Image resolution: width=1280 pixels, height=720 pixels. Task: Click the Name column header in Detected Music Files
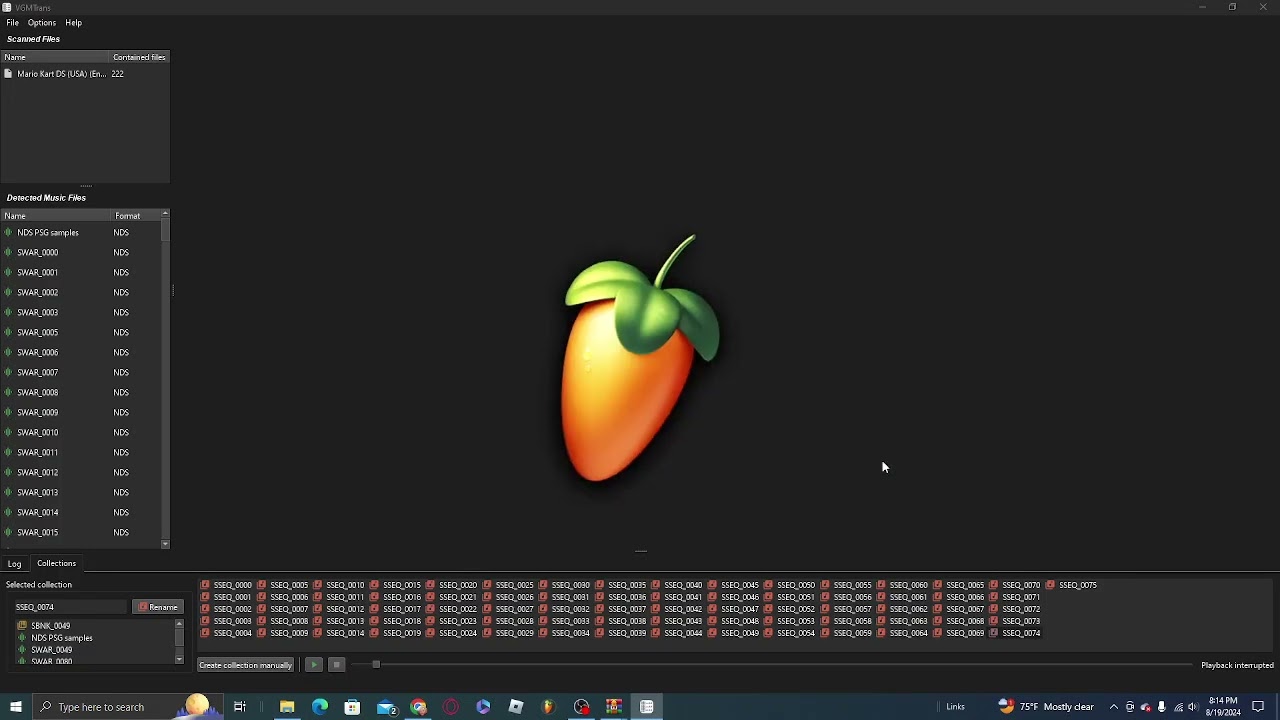[x=56, y=216]
